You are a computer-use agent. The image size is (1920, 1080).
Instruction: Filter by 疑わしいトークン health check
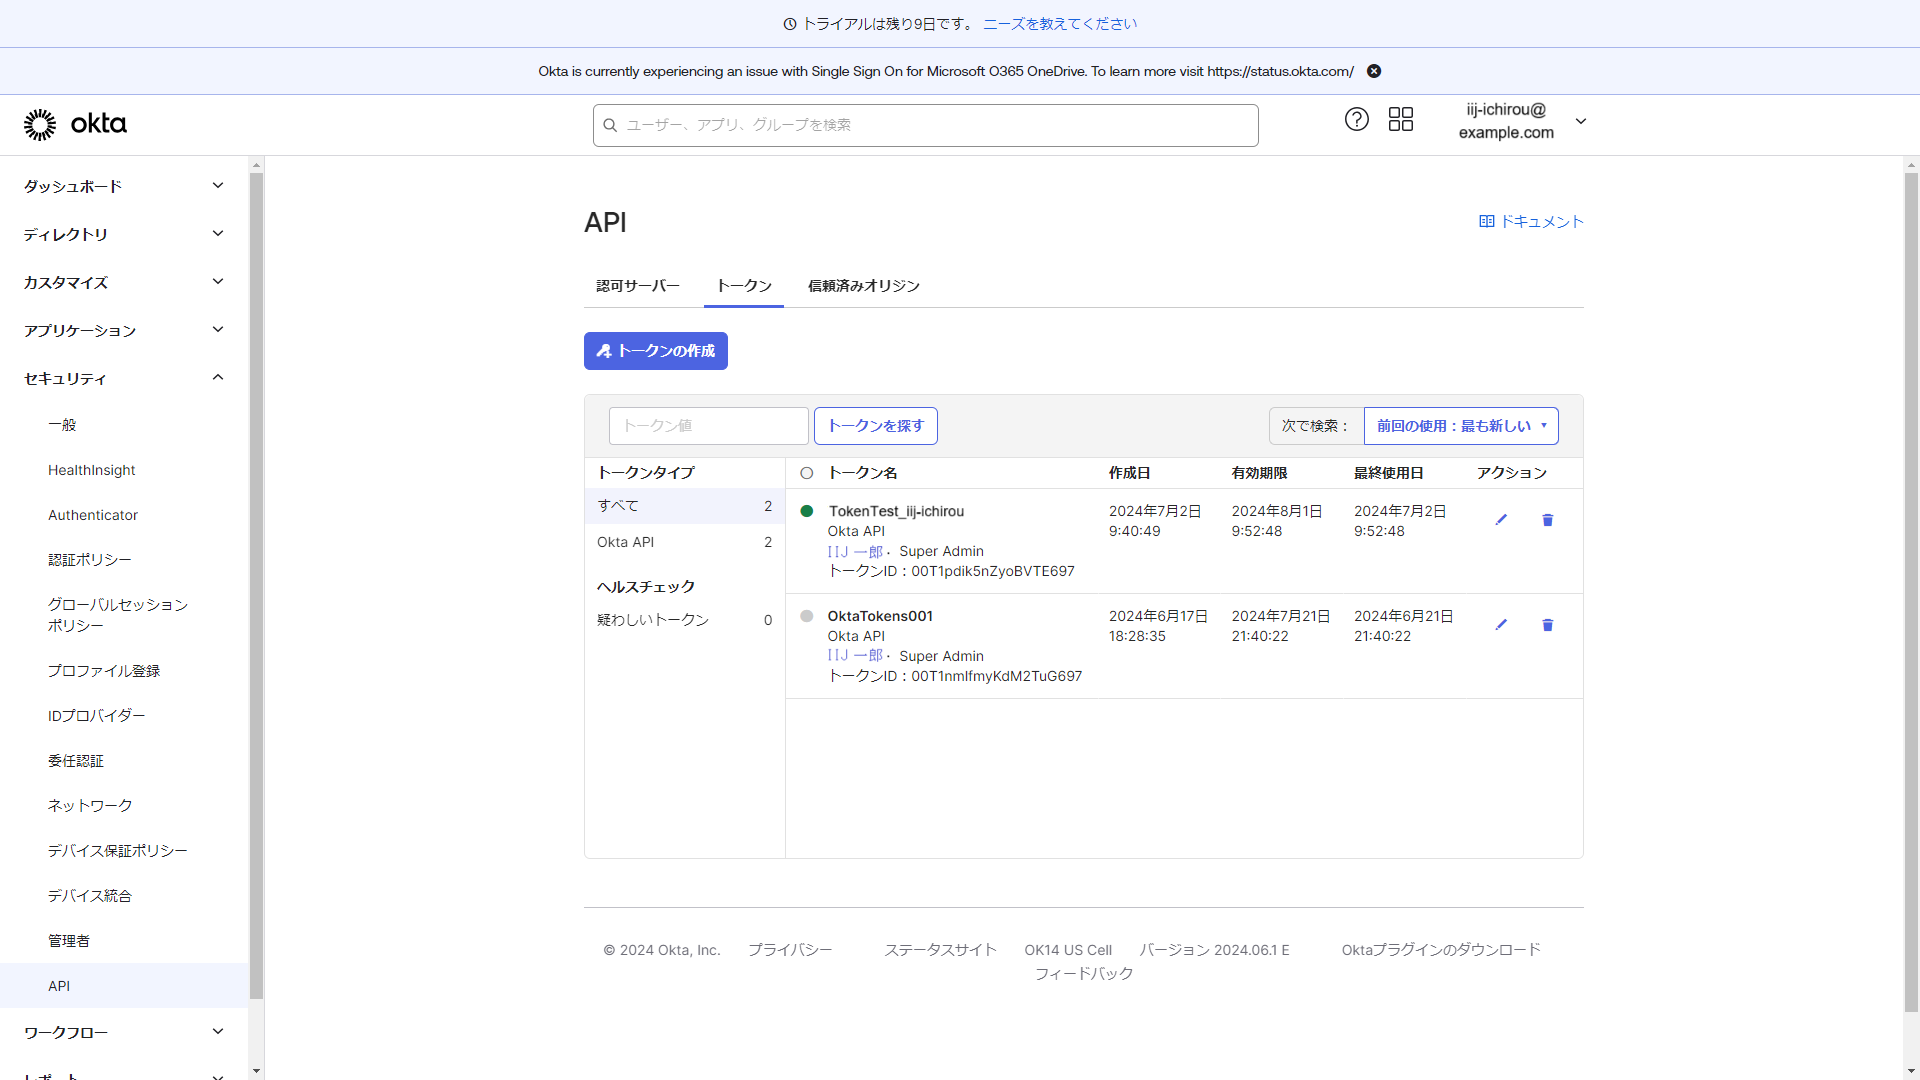(685, 620)
